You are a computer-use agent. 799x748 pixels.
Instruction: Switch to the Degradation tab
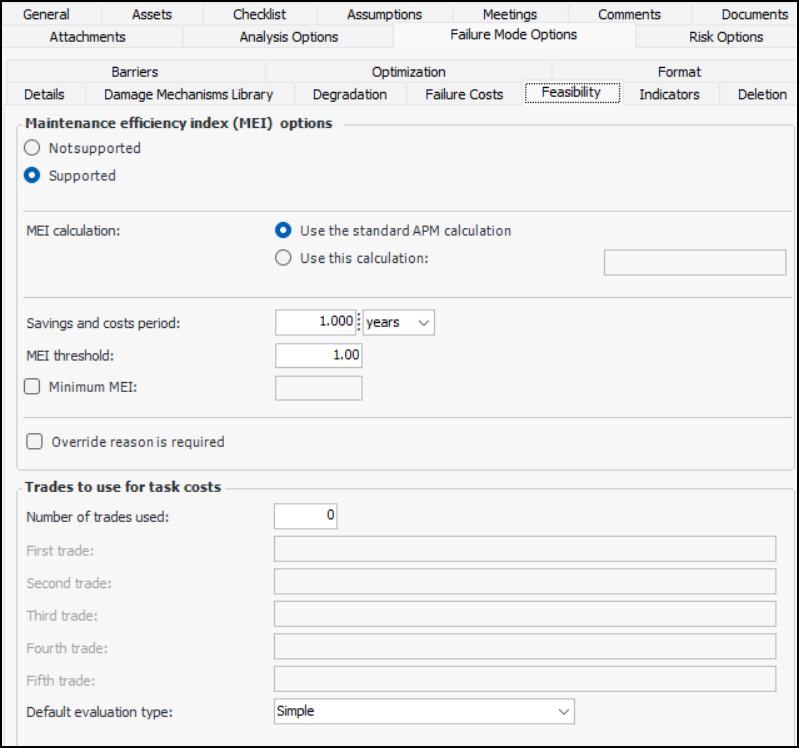pos(349,94)
